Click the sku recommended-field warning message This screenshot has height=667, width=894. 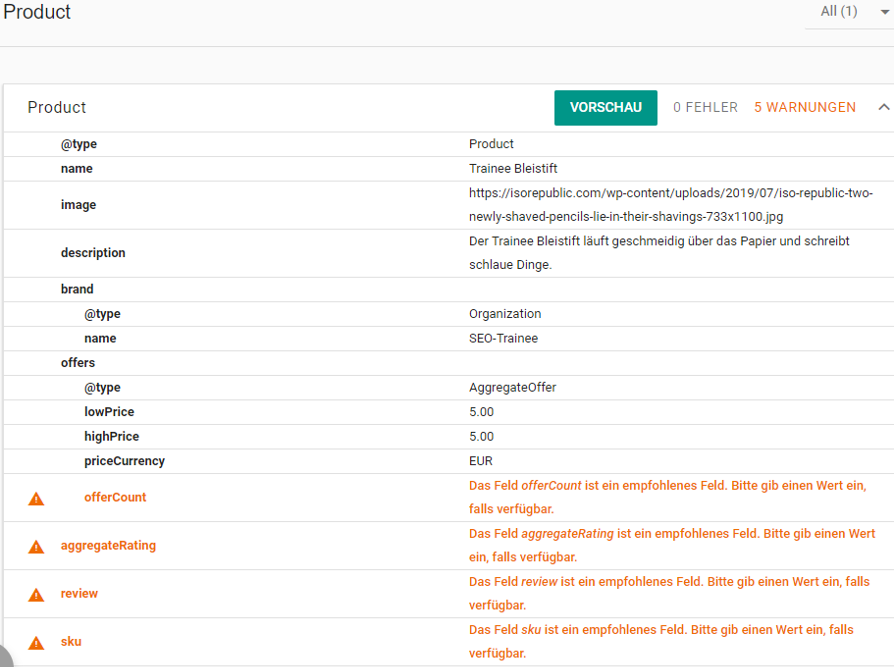(661, 641)
